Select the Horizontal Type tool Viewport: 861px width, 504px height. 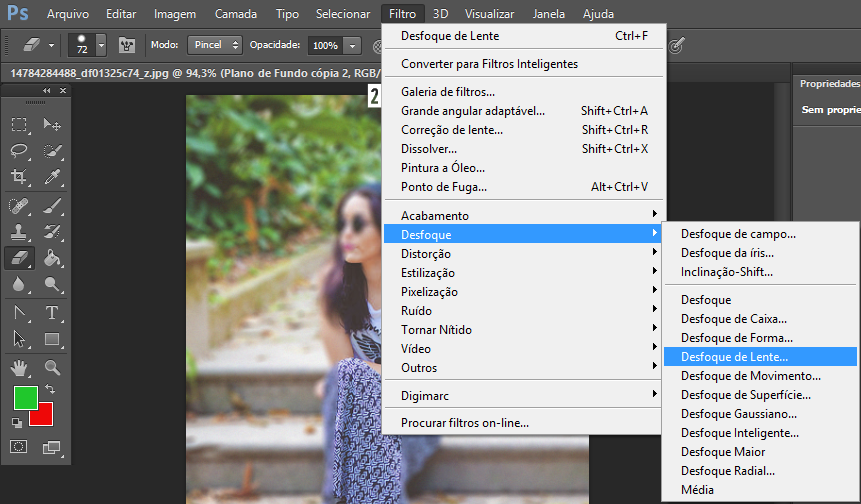tap(52, 313)
